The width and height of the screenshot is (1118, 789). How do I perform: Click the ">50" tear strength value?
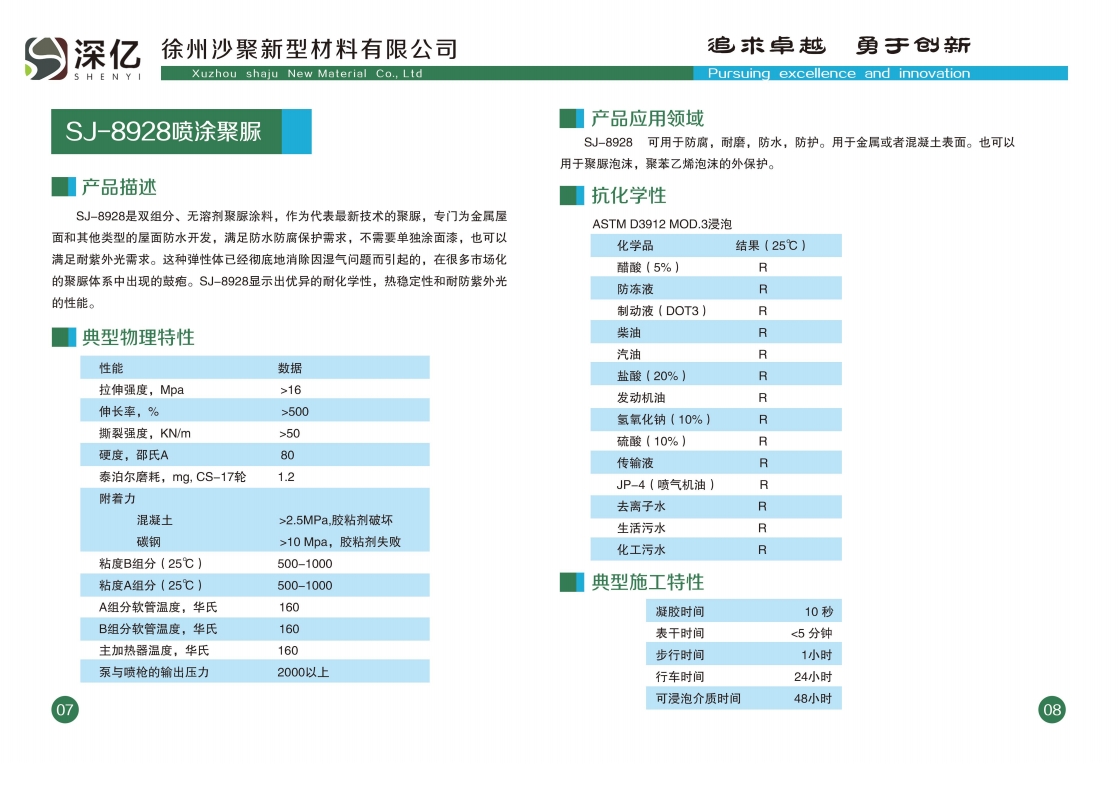(289, 433)
